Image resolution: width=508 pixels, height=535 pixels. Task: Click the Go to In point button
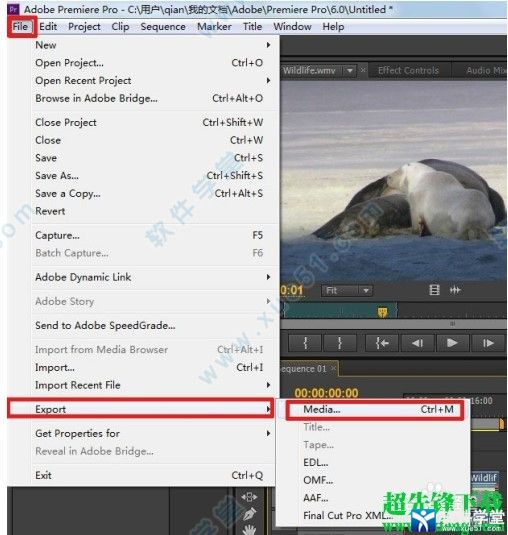coord(382,343)
